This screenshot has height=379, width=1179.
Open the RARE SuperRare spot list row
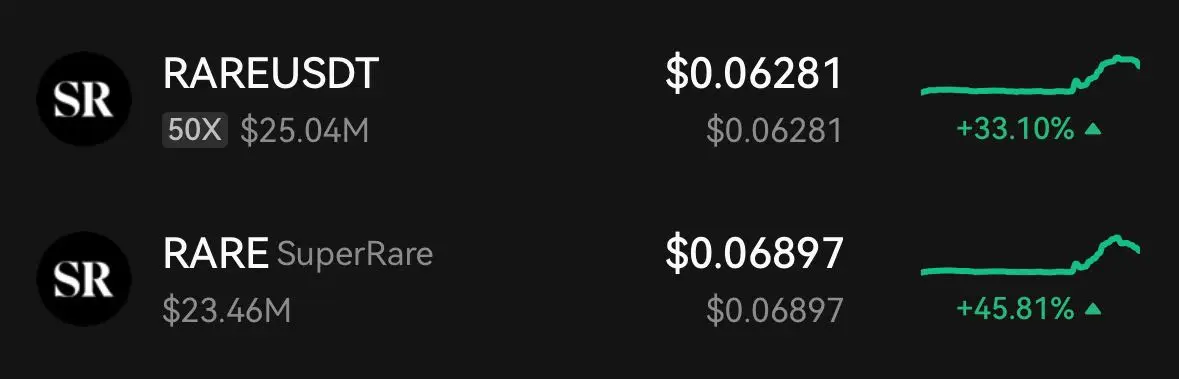[590, 279]
